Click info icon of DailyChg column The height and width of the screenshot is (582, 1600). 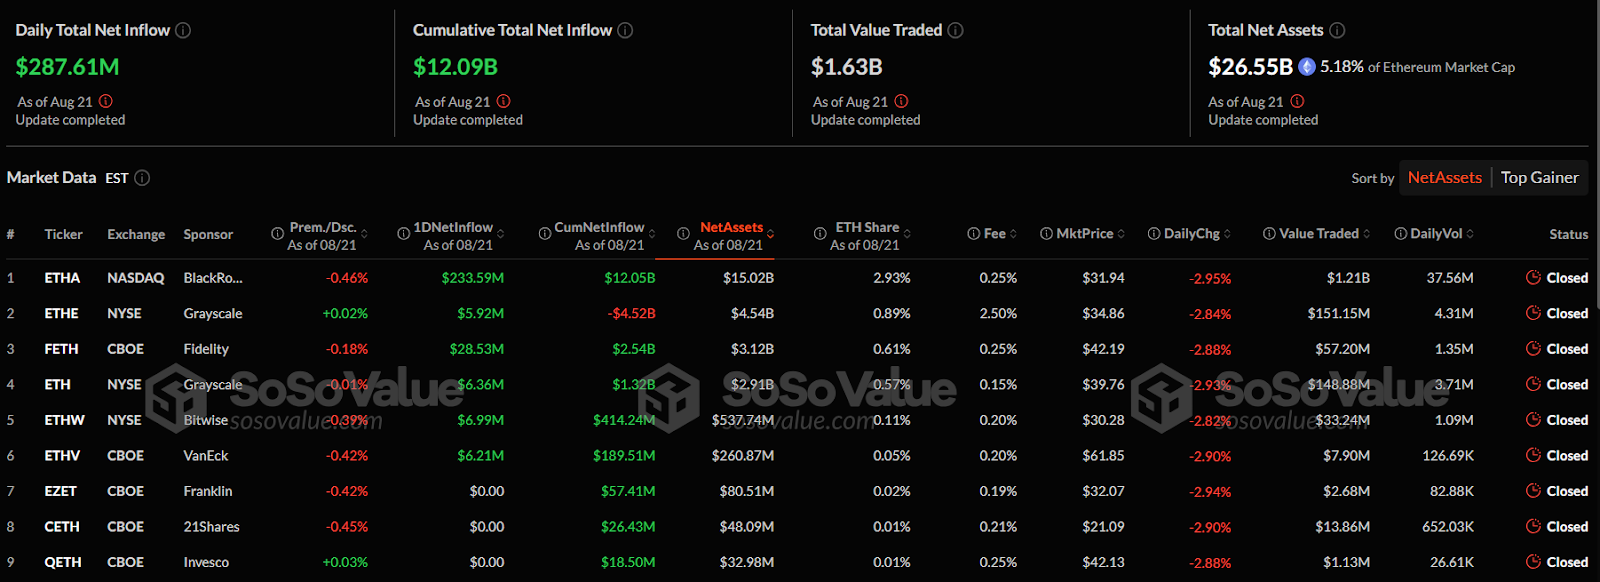1153,233
